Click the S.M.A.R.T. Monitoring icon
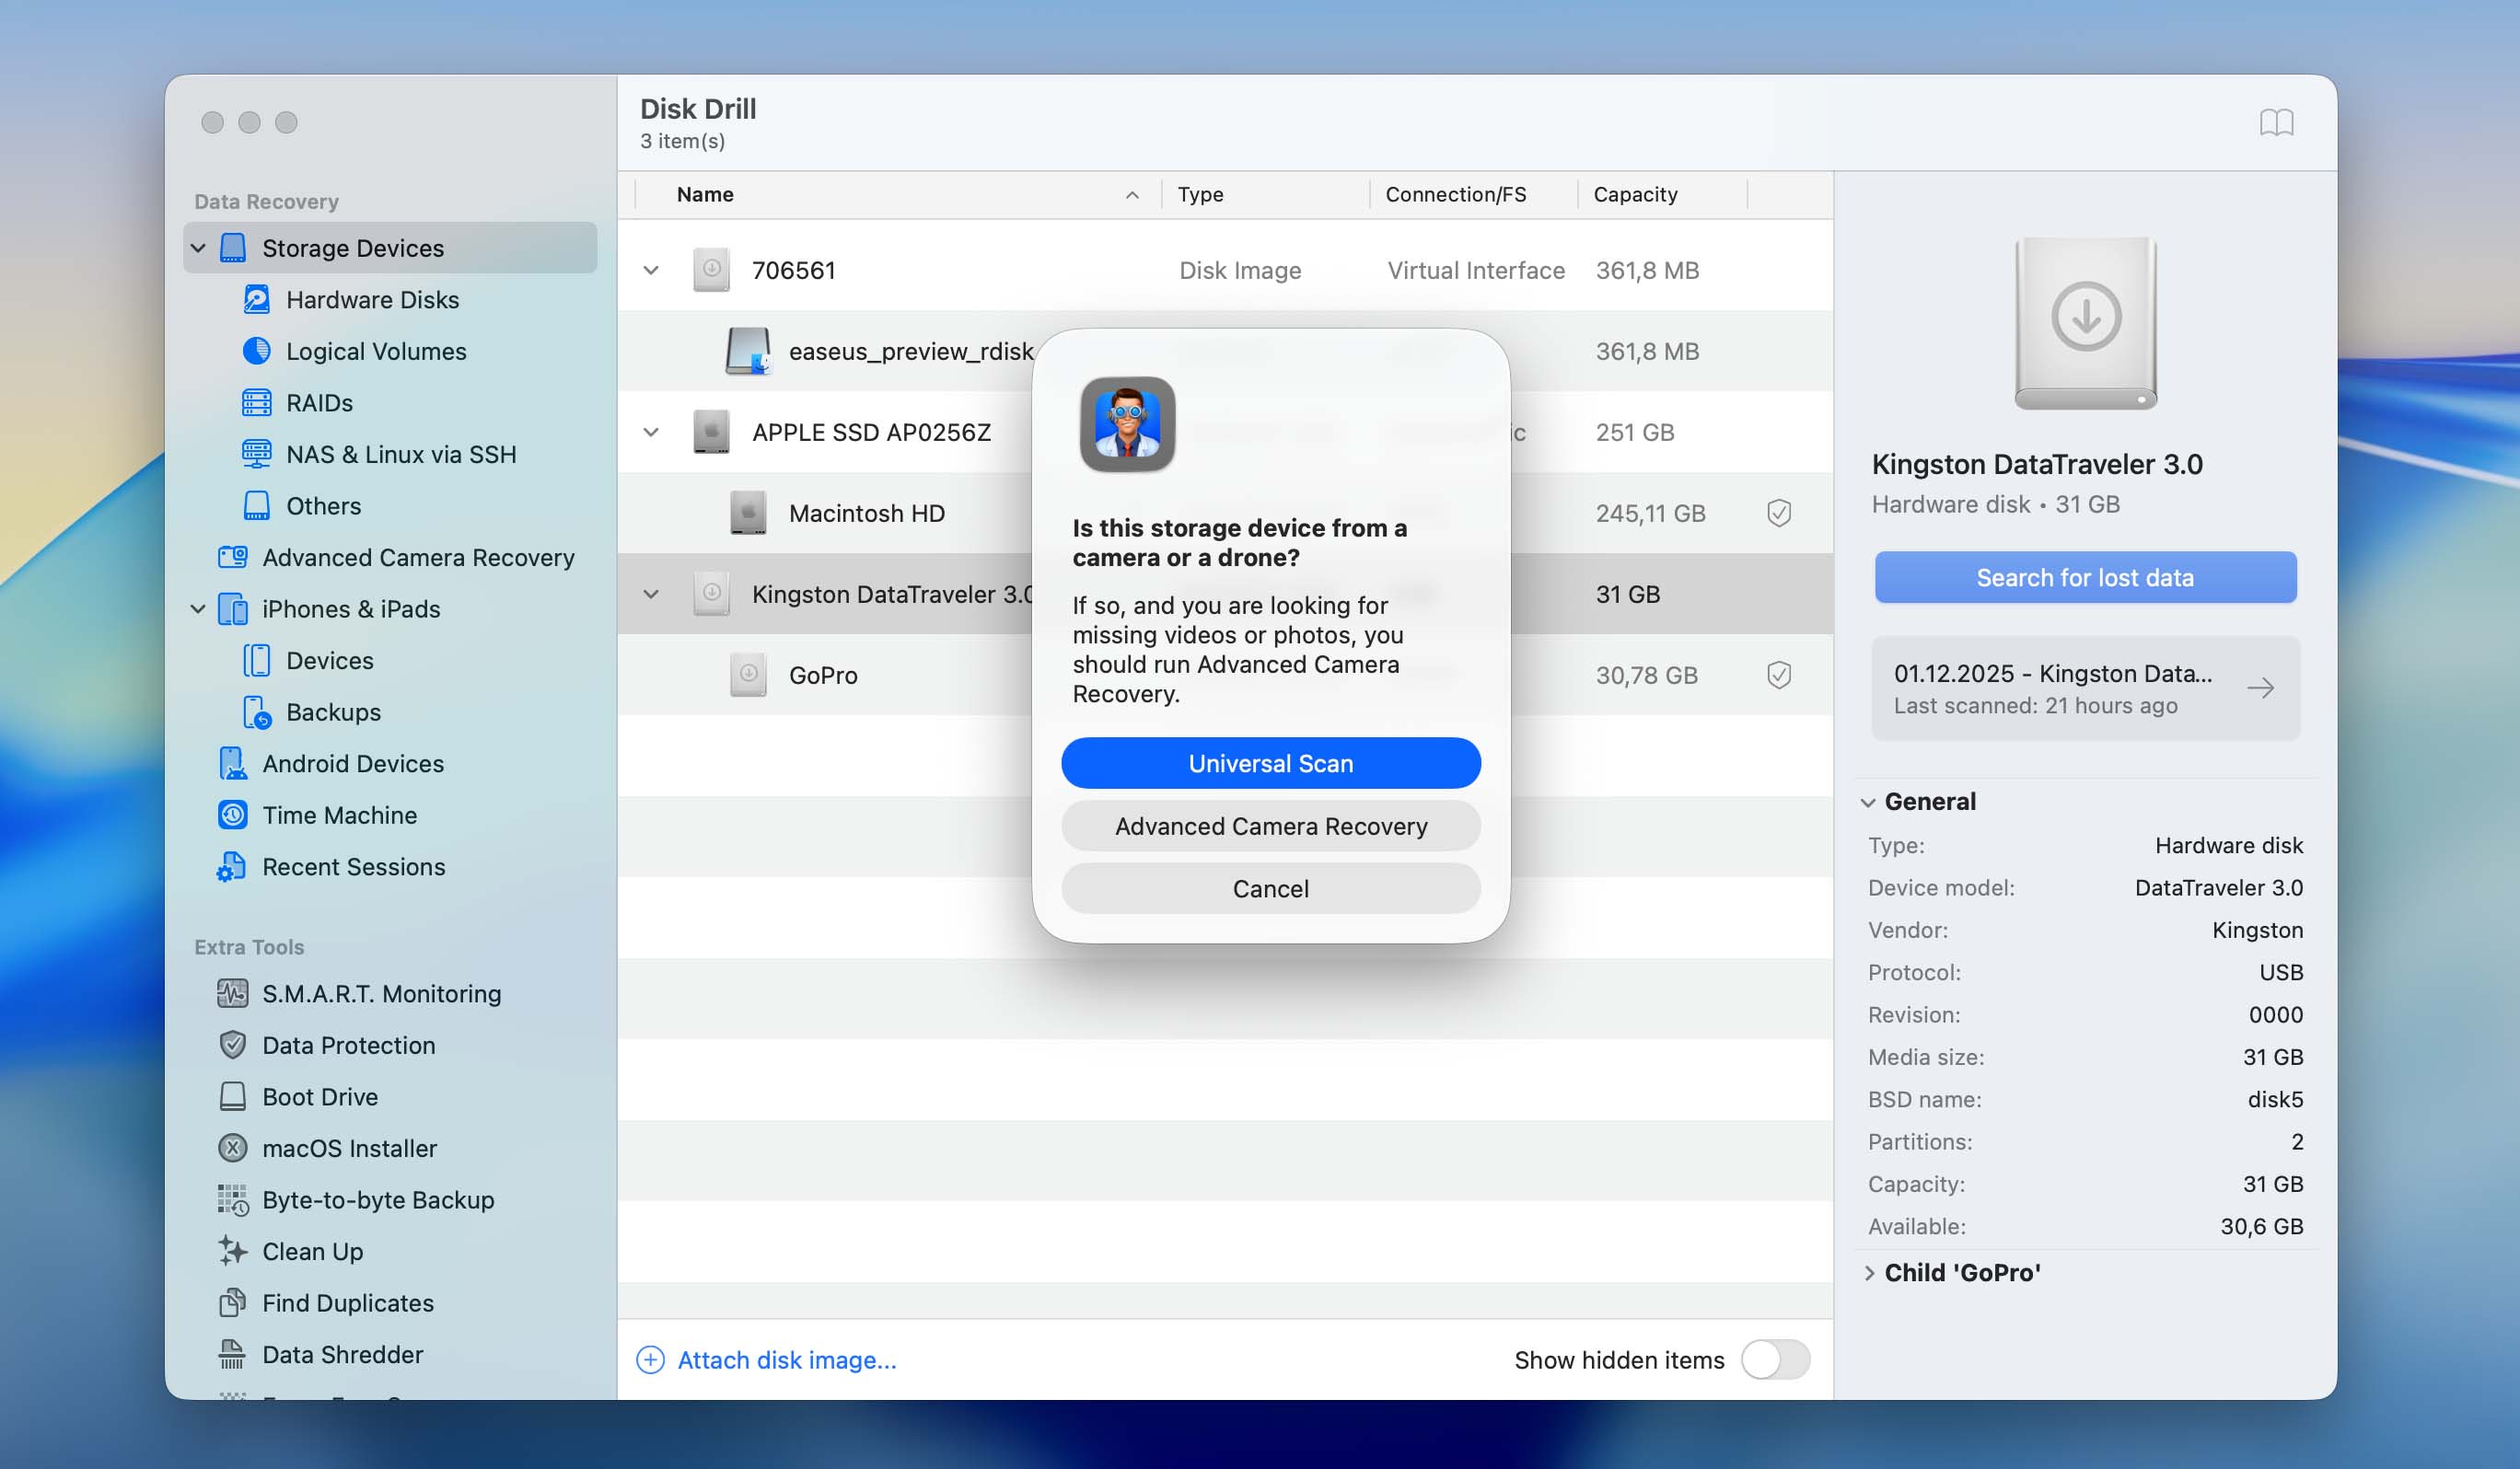Viewport: 2520px width, 1469px height. [232, 993]
